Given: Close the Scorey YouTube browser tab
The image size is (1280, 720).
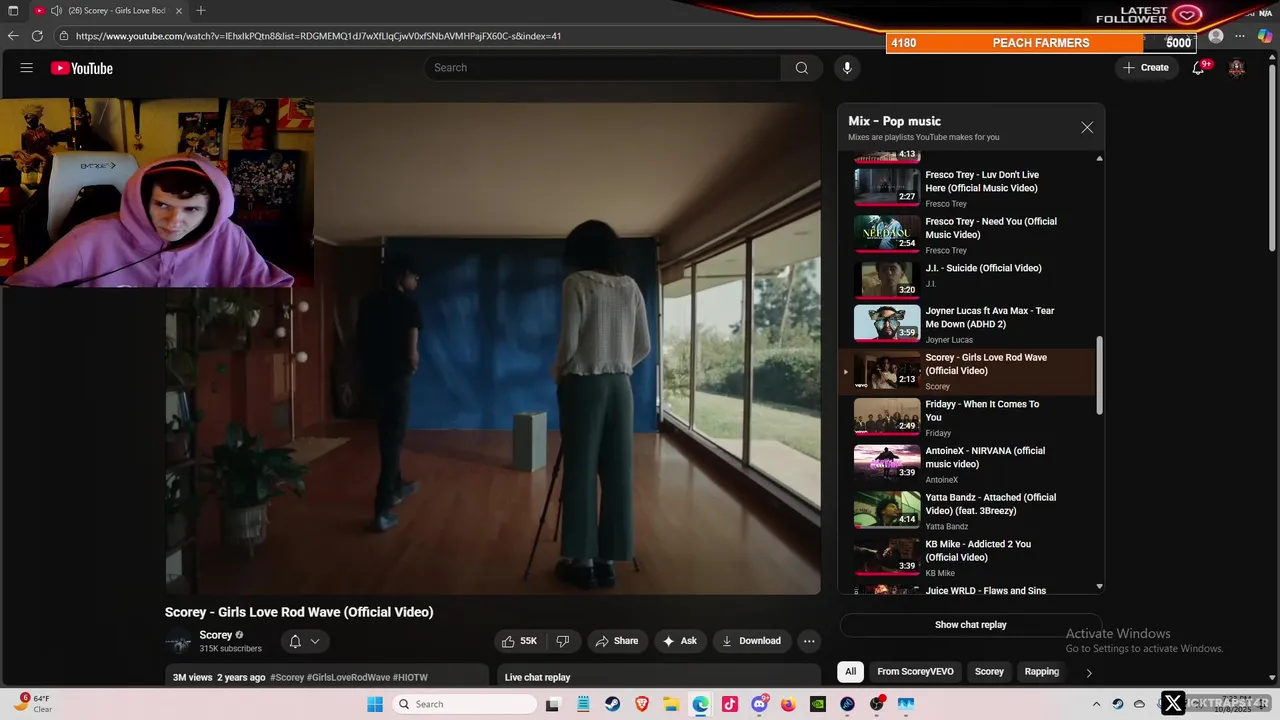Looking at the screenshot, I should tap(177, 11).
